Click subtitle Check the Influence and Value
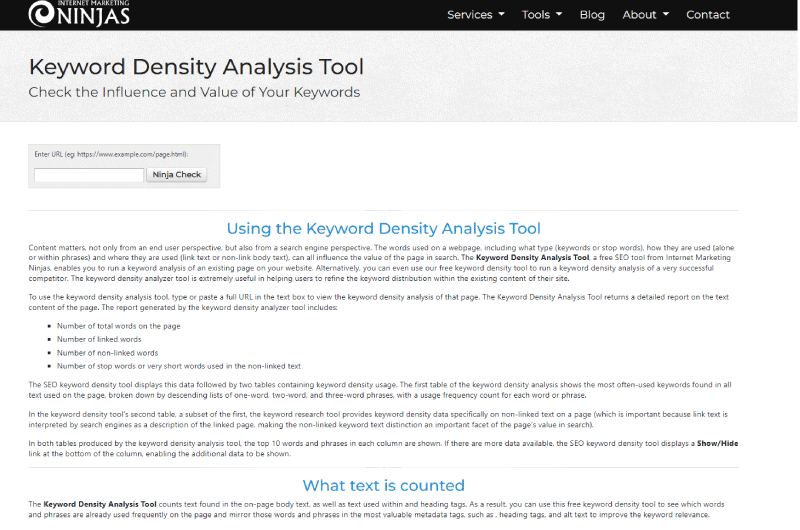This screenshot has height=530, width=800. coord(194,92)
